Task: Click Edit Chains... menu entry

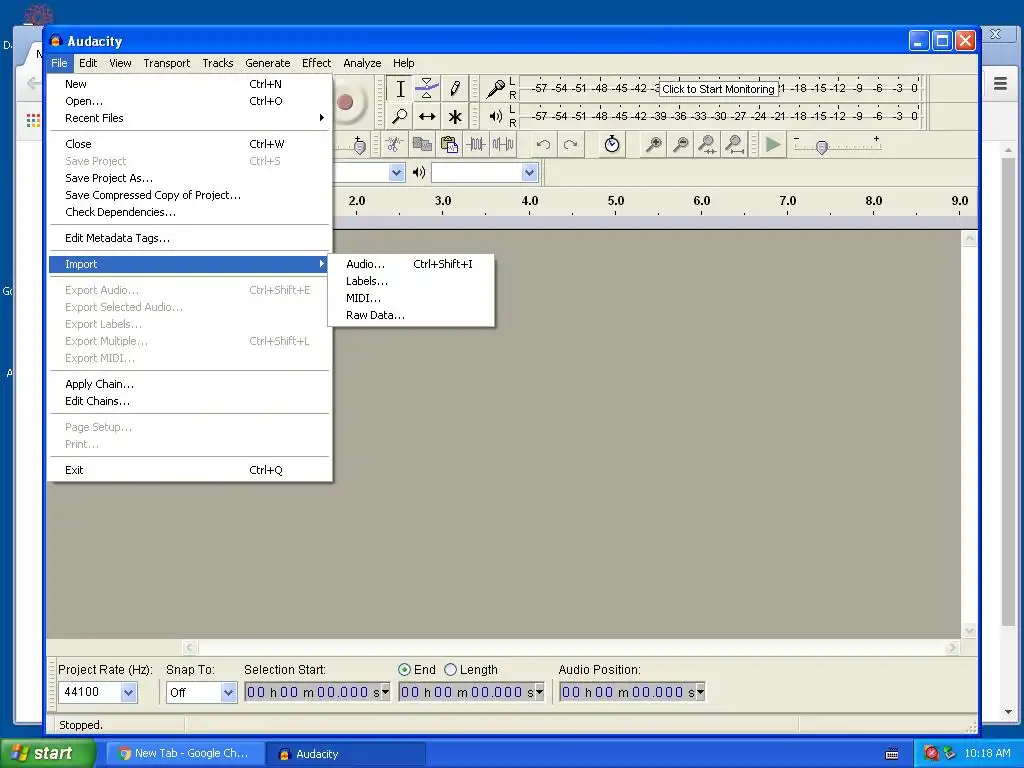Action: [190, 401]
